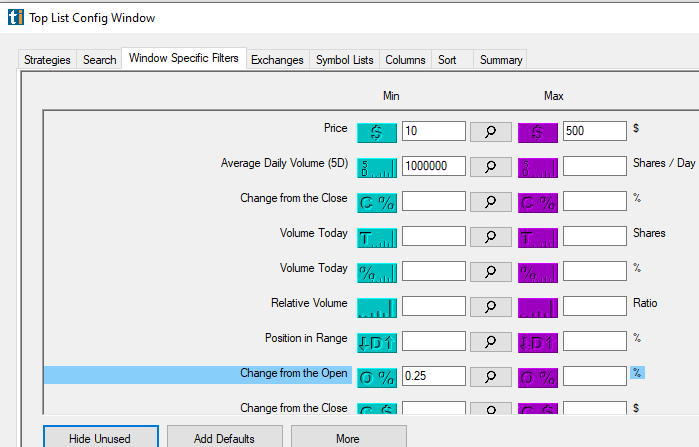
Task: Click the Position in Range label
Action: [306, 338]
